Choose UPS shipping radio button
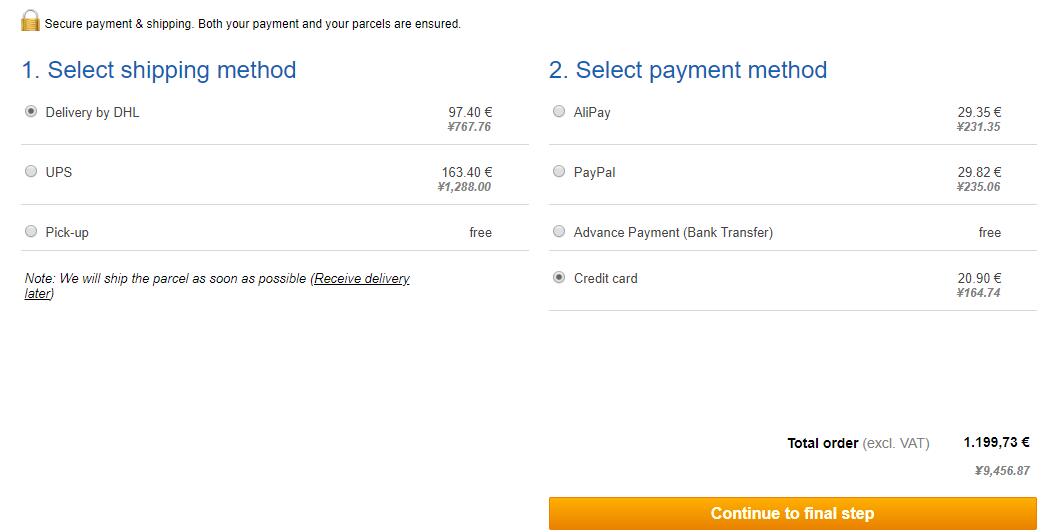This screenshot has height=532, width=1057. click(x=31, y=171)
